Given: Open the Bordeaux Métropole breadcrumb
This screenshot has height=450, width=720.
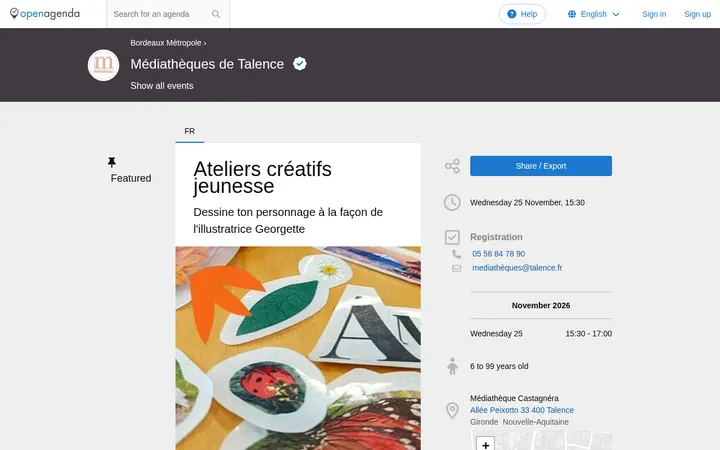Looking at the screenshot, I should coord(166,43).
